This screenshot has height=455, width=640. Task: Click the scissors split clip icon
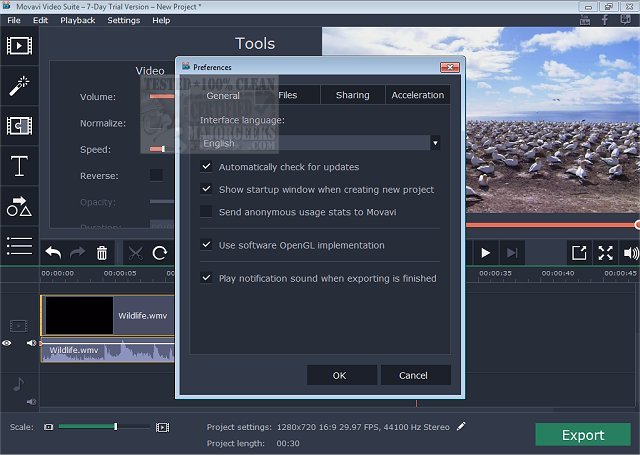135,253
